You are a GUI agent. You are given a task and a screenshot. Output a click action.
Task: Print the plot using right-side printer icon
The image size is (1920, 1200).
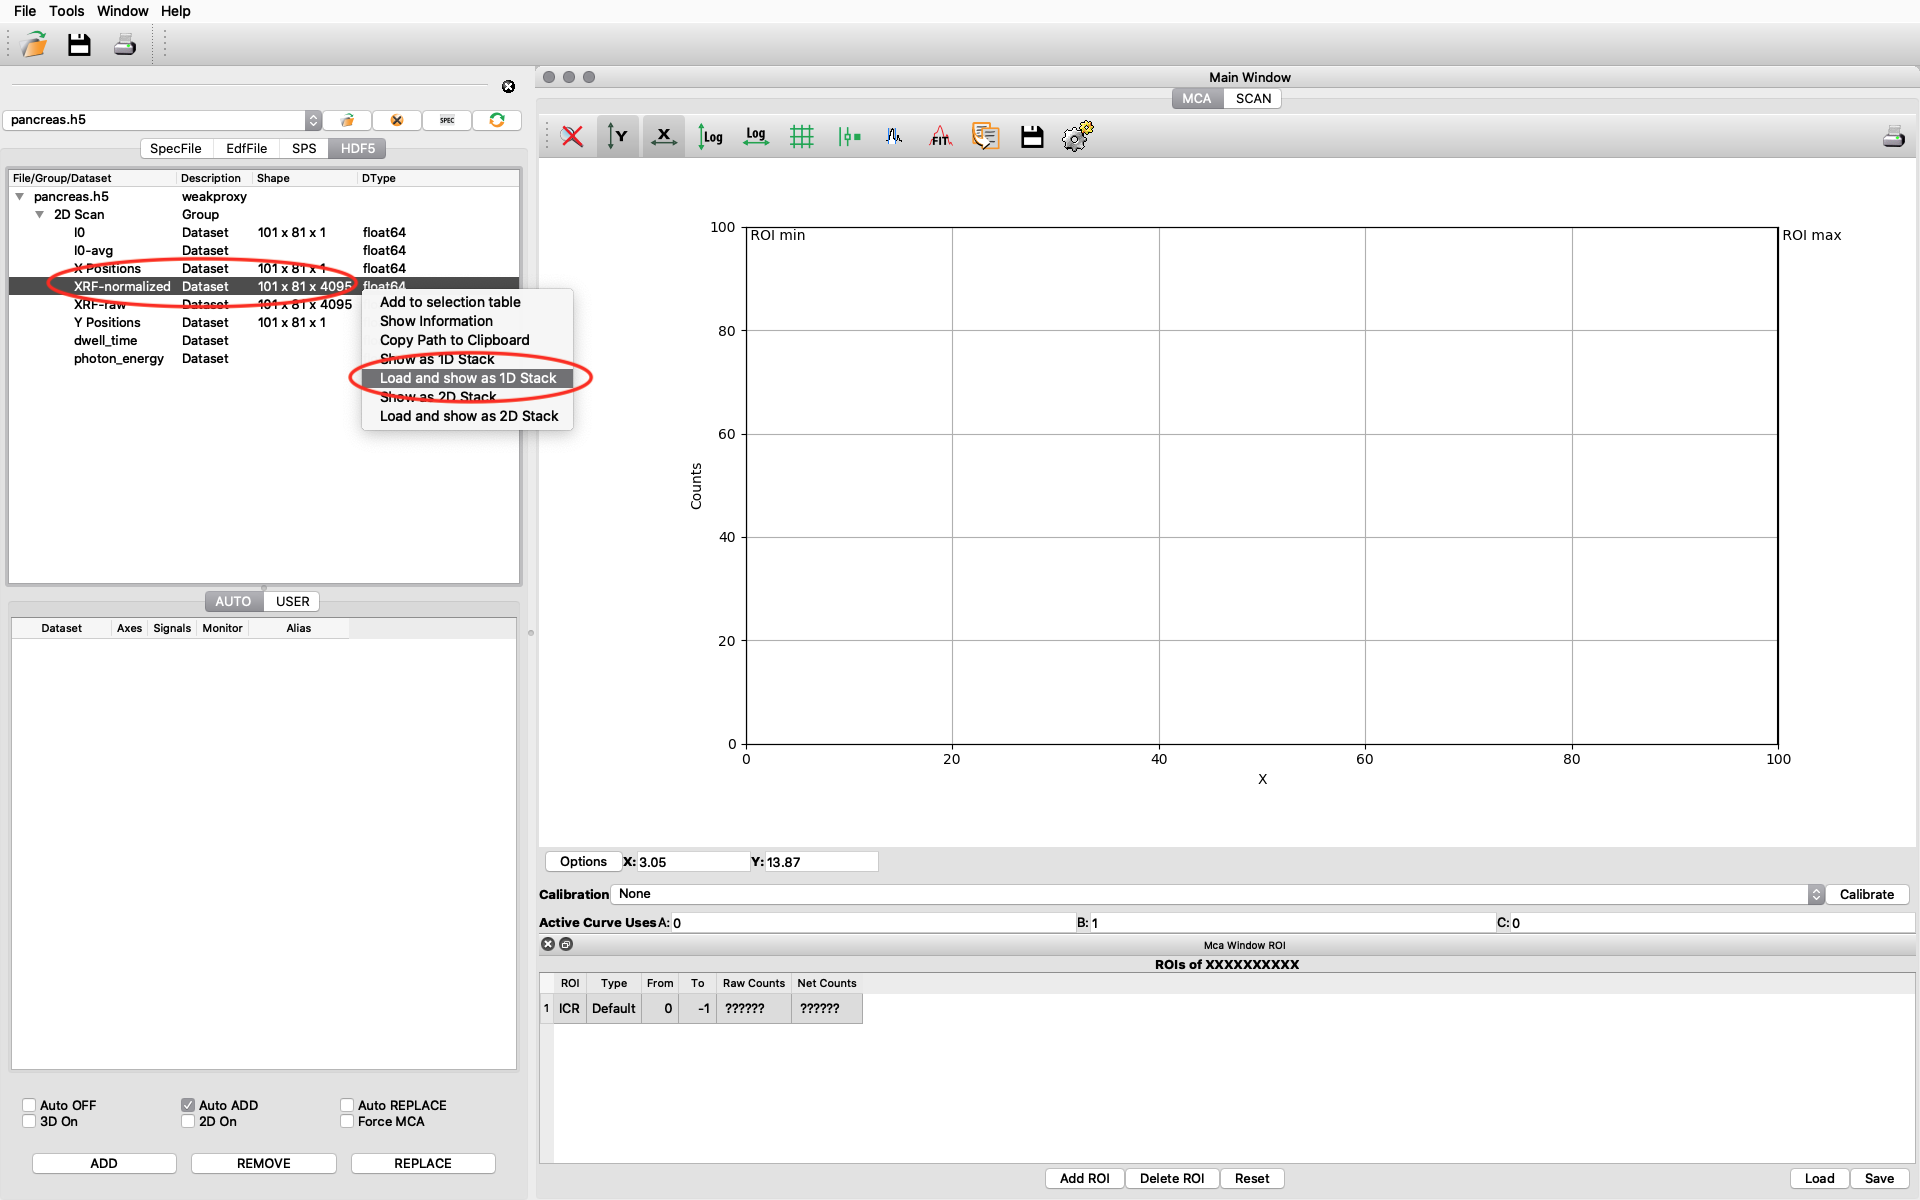(x=1894, y=137)
